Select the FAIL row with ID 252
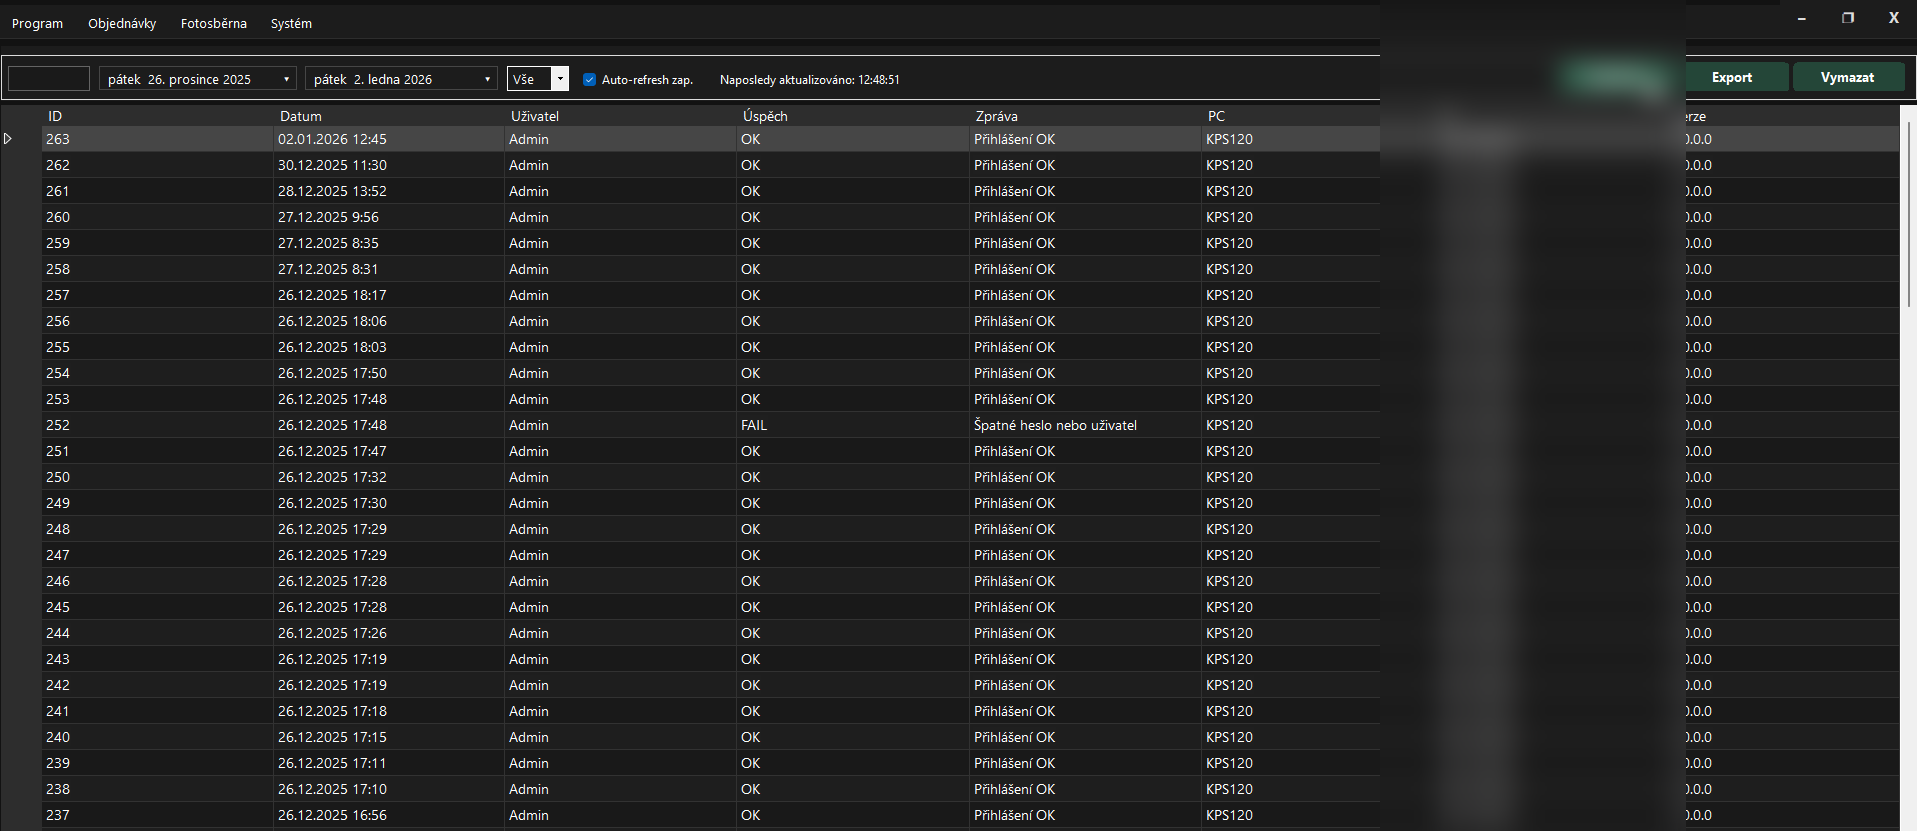The height and width of the screenshot is (831, 1917). 754,425
